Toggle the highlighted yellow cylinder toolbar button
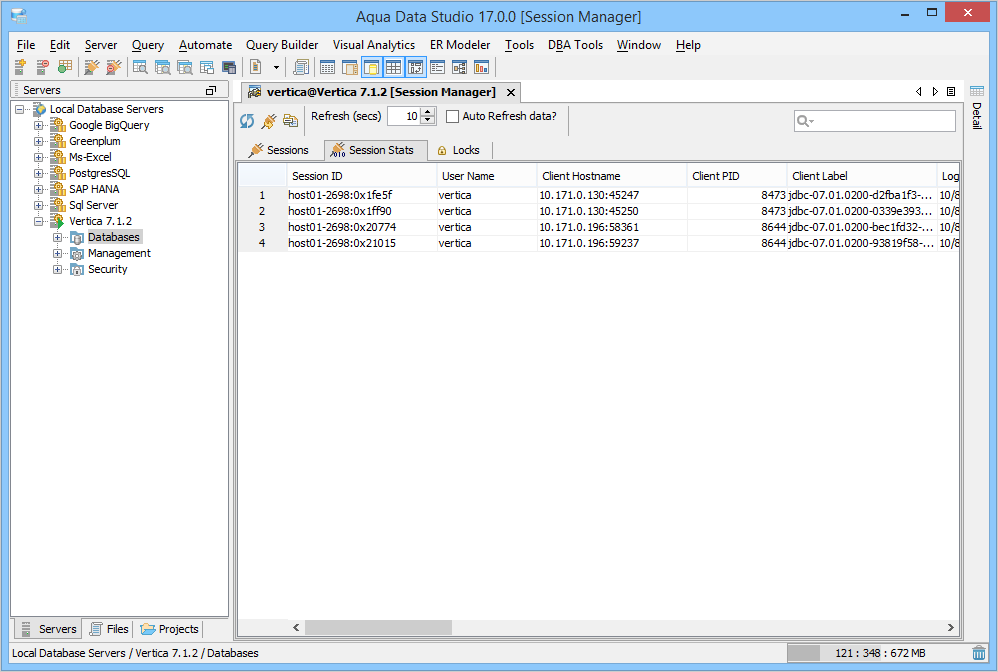The image size is (998, 672). [372, 67]
